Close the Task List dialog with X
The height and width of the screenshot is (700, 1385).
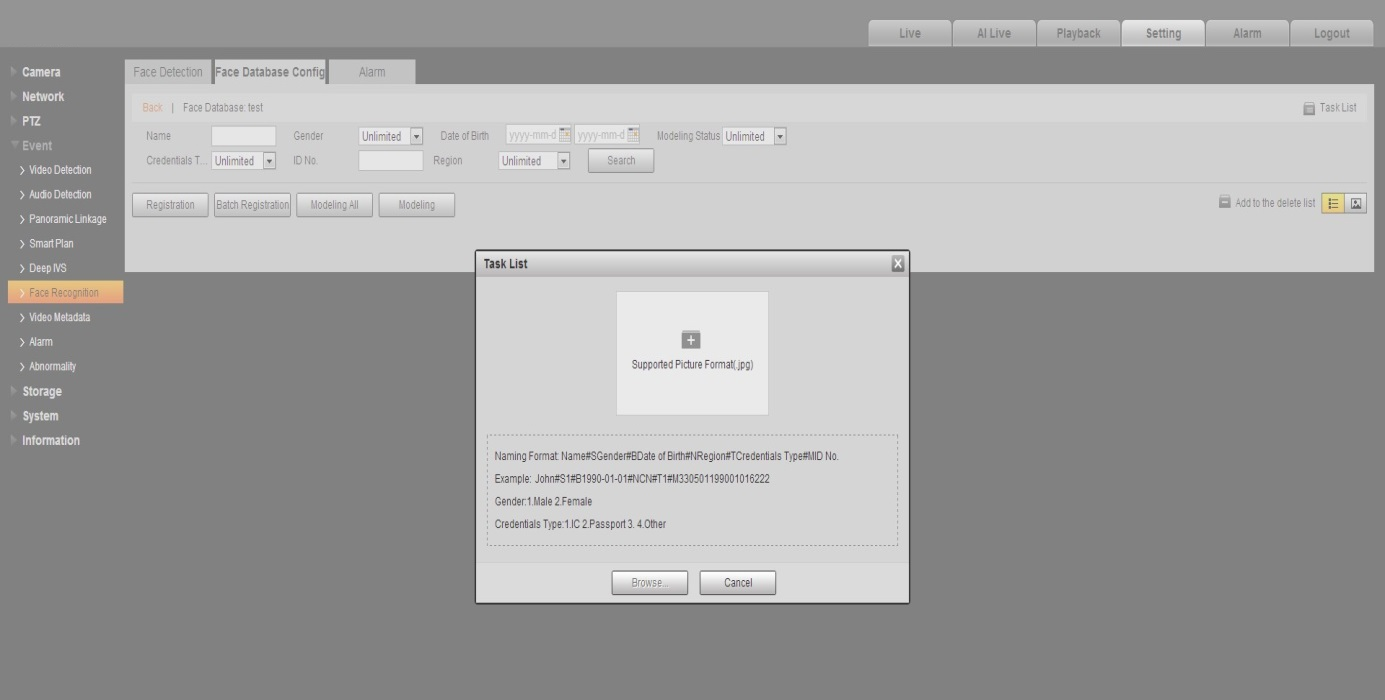point(897,264)
